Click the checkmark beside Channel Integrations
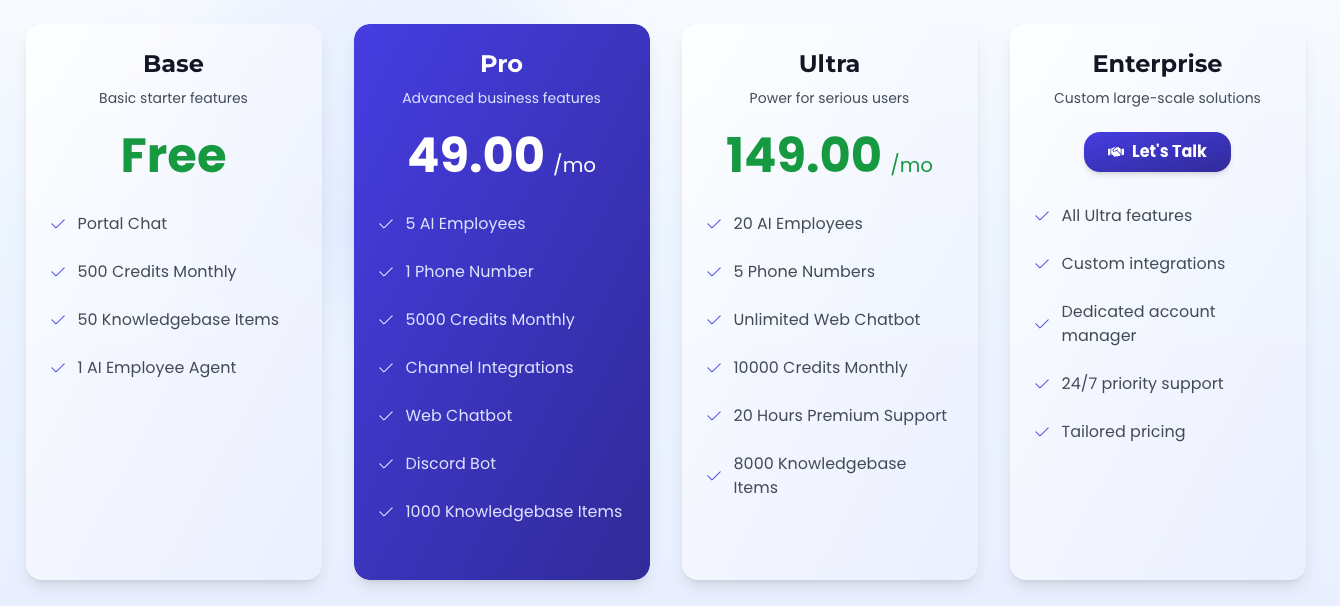Viewport: 1340px width, 606px height. pyautogui.click(x=386, y=368)
